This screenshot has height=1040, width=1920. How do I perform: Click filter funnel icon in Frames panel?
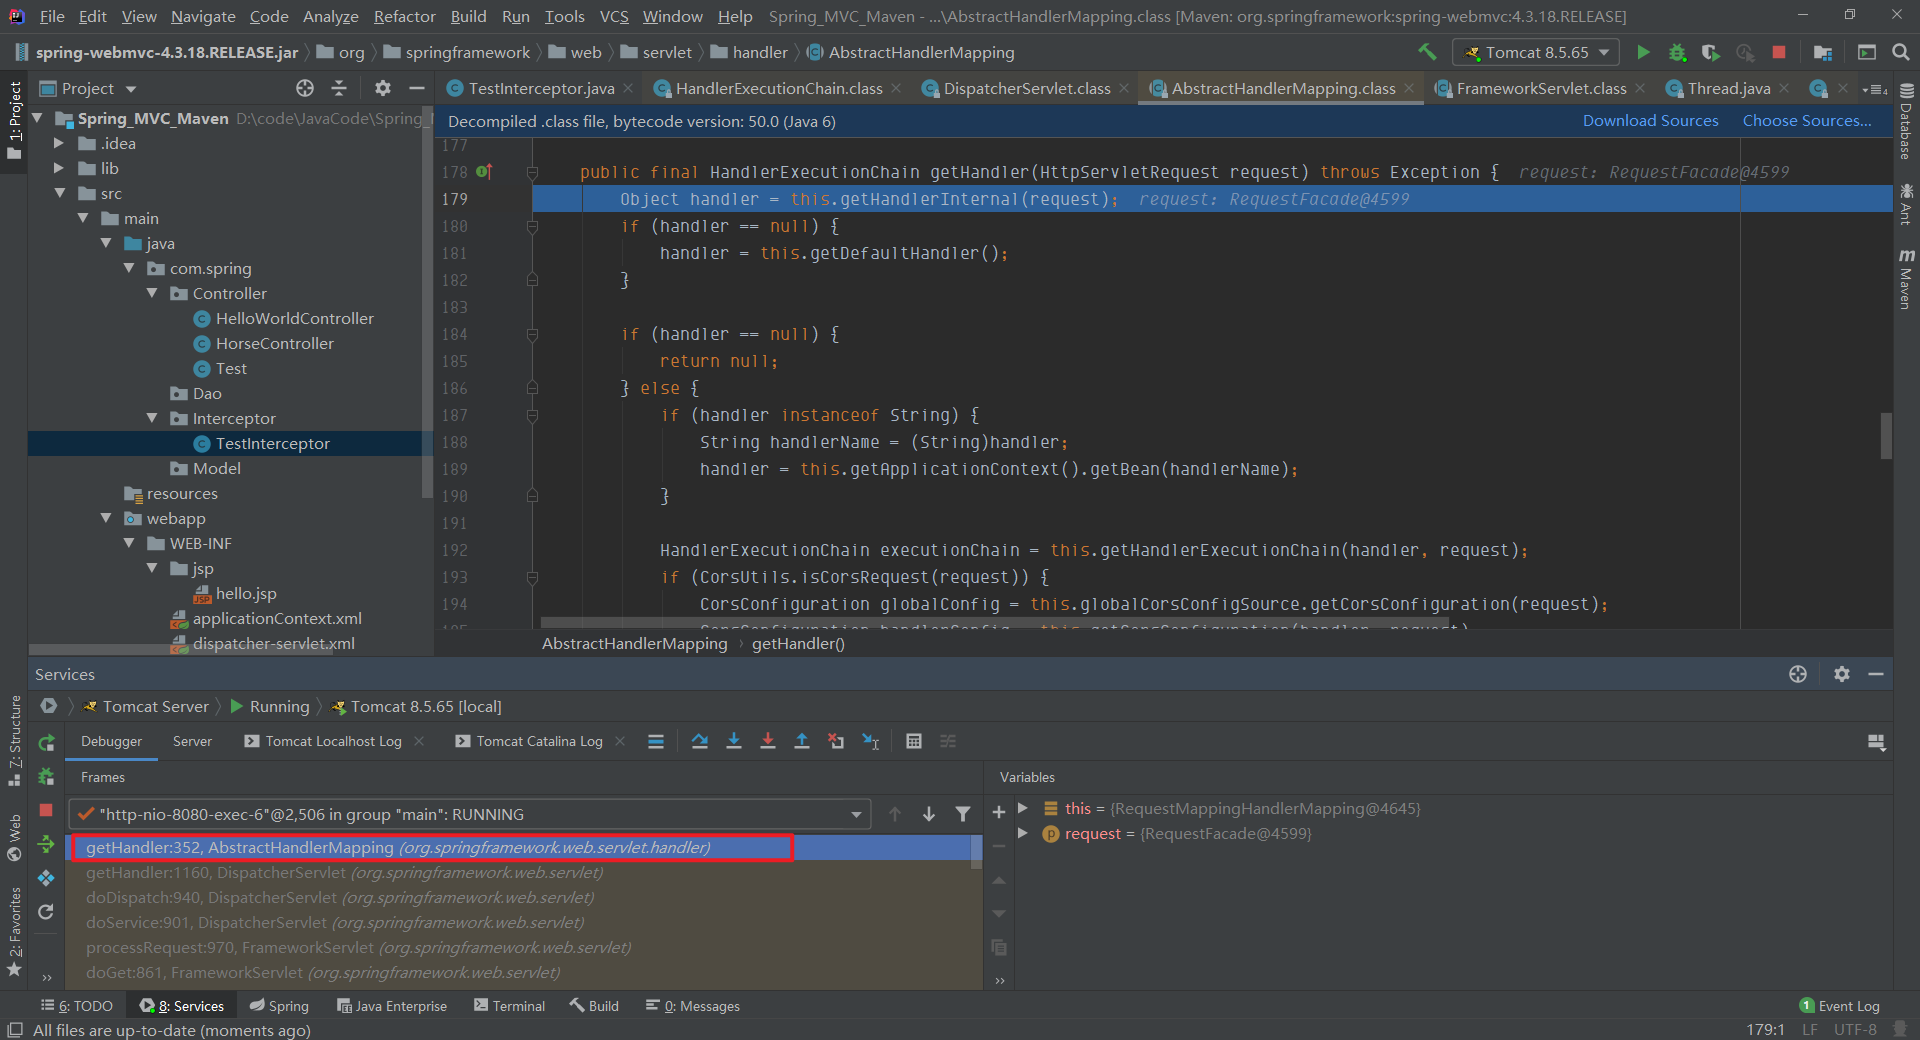click(962, 814)
